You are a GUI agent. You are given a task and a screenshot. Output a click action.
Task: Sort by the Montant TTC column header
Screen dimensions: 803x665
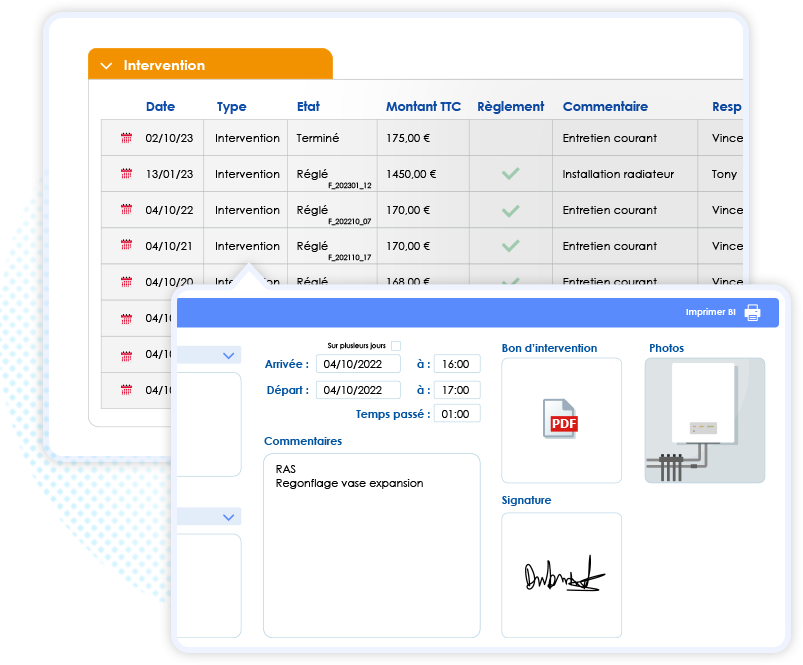point(423,106)
